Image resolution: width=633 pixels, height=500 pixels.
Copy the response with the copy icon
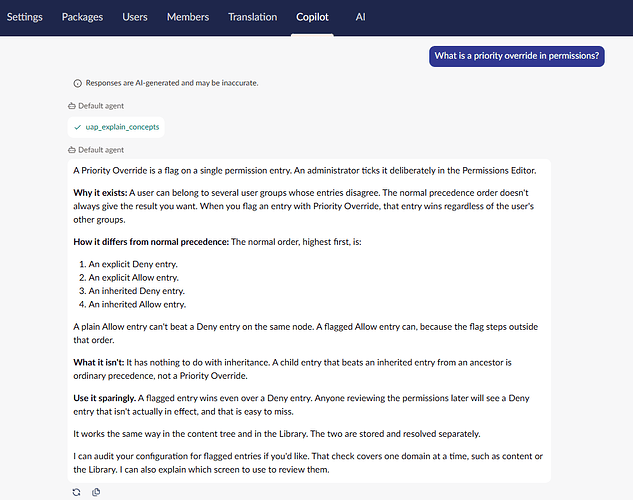pos(96,492)
